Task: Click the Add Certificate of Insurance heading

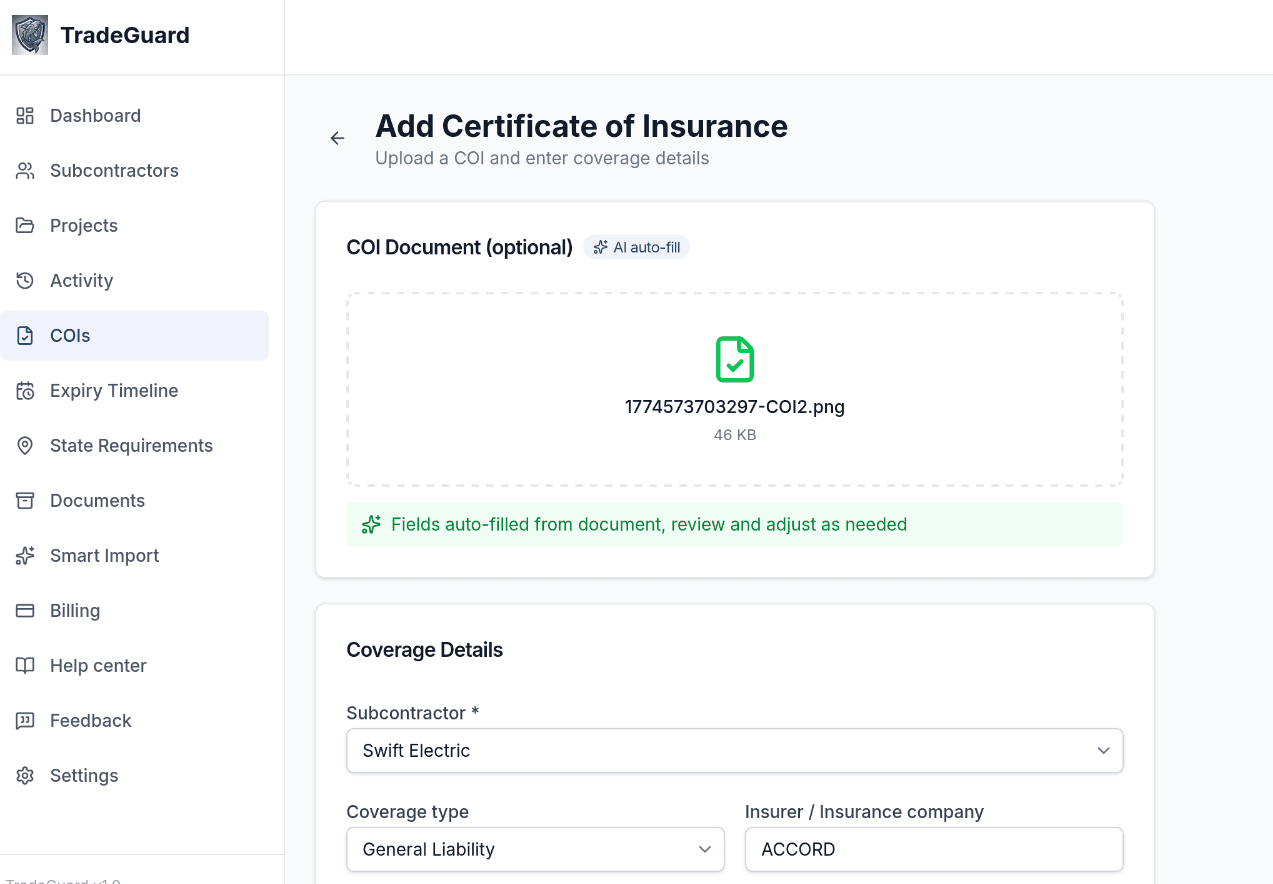Action: [581, 127]
